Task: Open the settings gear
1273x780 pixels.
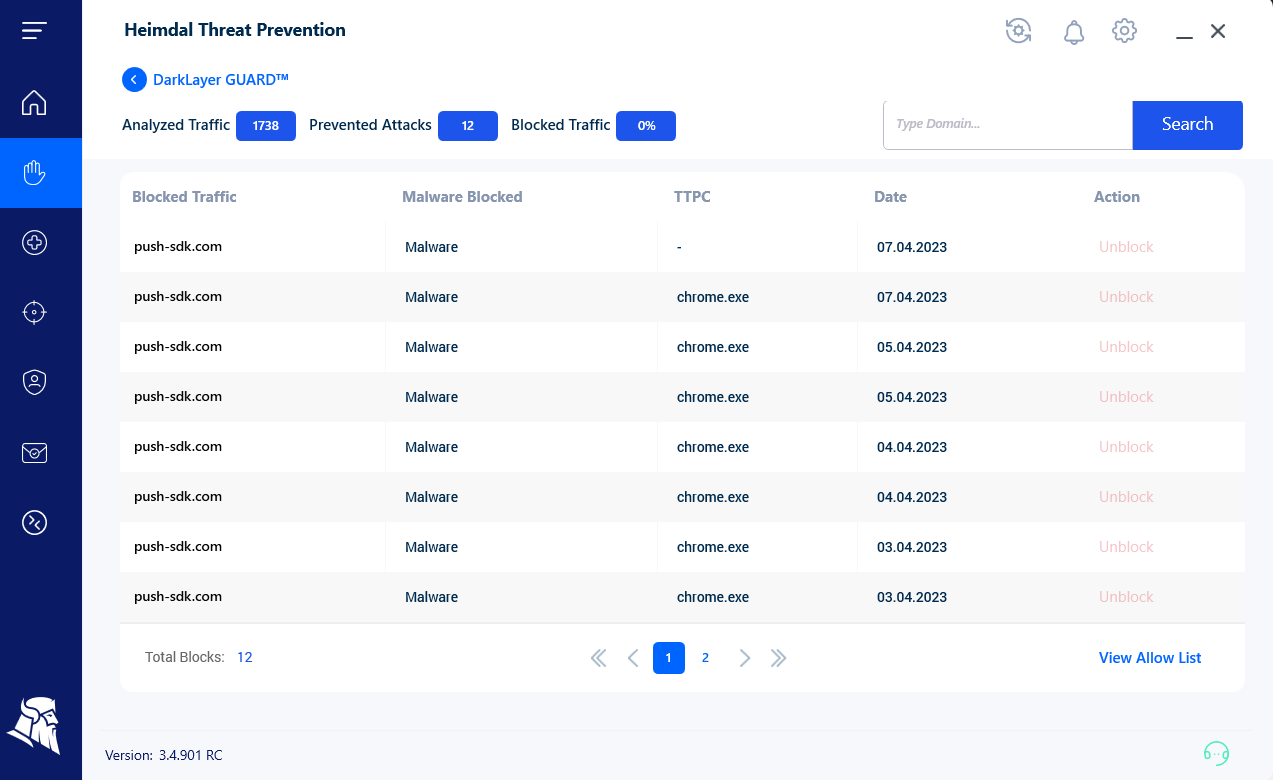Action: (1123, 31)
